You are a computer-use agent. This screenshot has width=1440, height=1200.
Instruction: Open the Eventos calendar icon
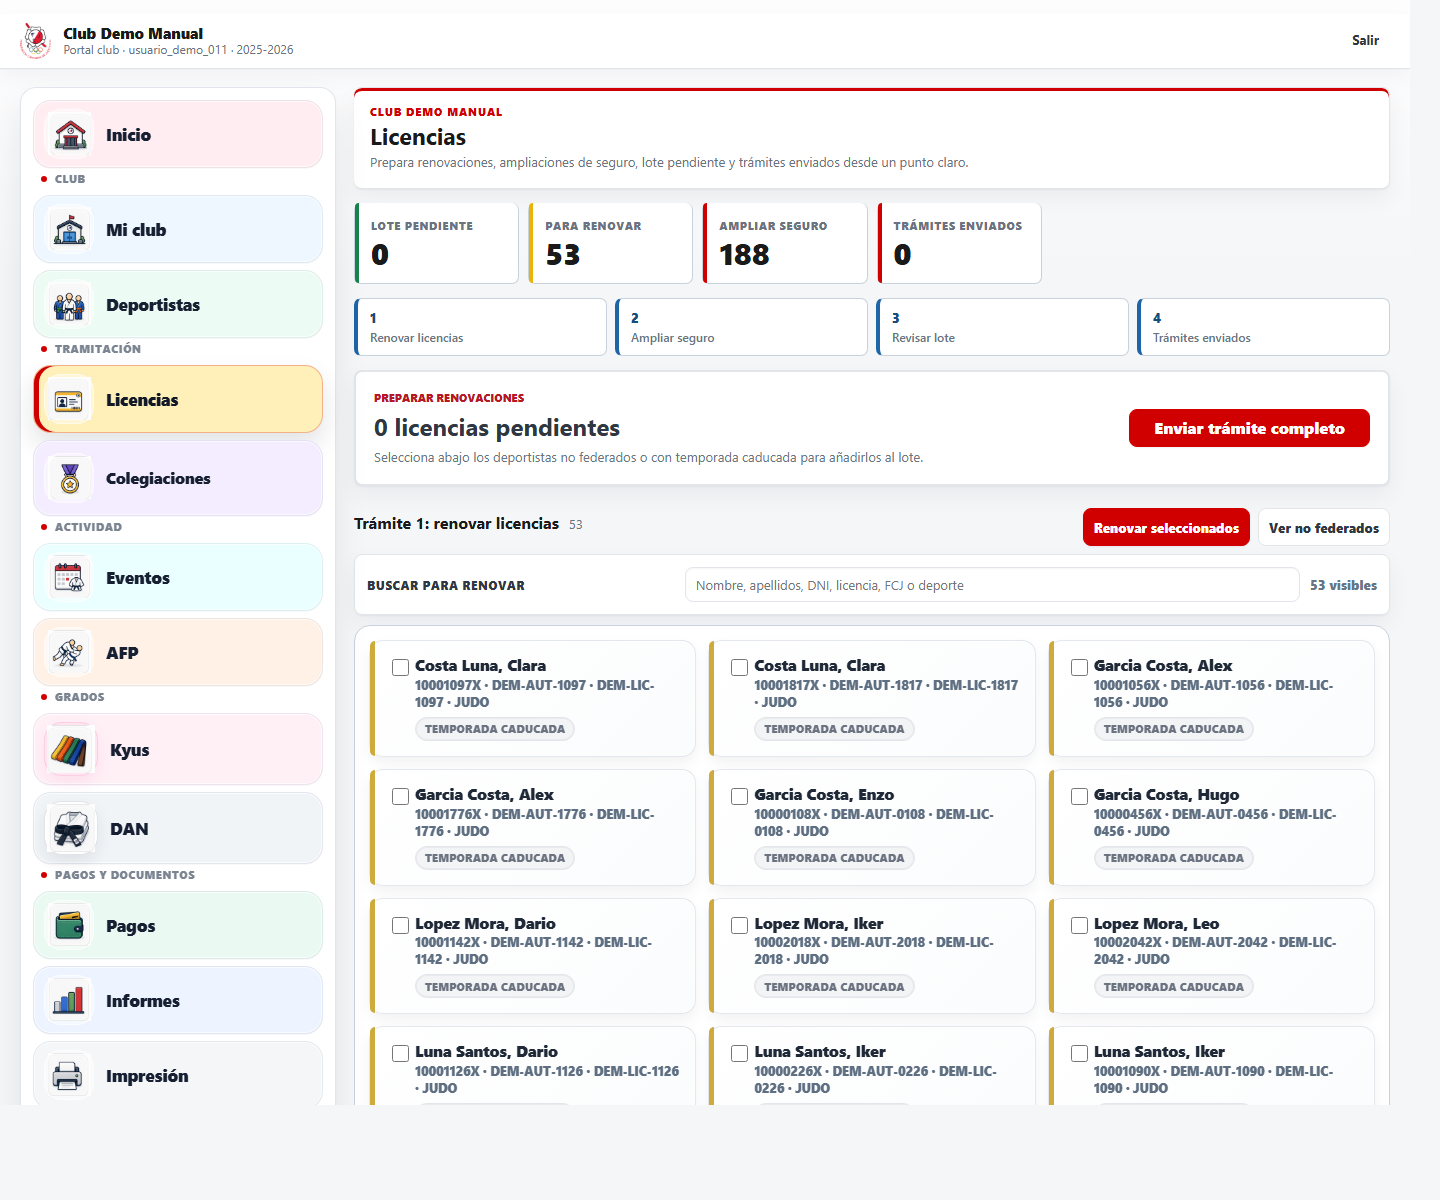pos(70,578)
